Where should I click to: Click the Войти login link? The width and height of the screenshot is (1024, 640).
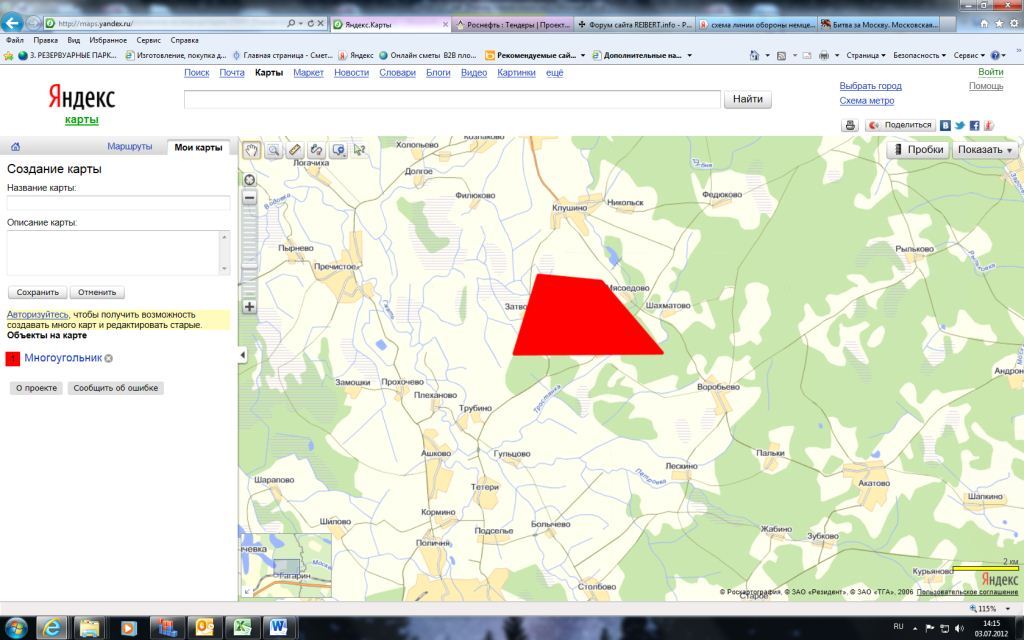(991, 72)
